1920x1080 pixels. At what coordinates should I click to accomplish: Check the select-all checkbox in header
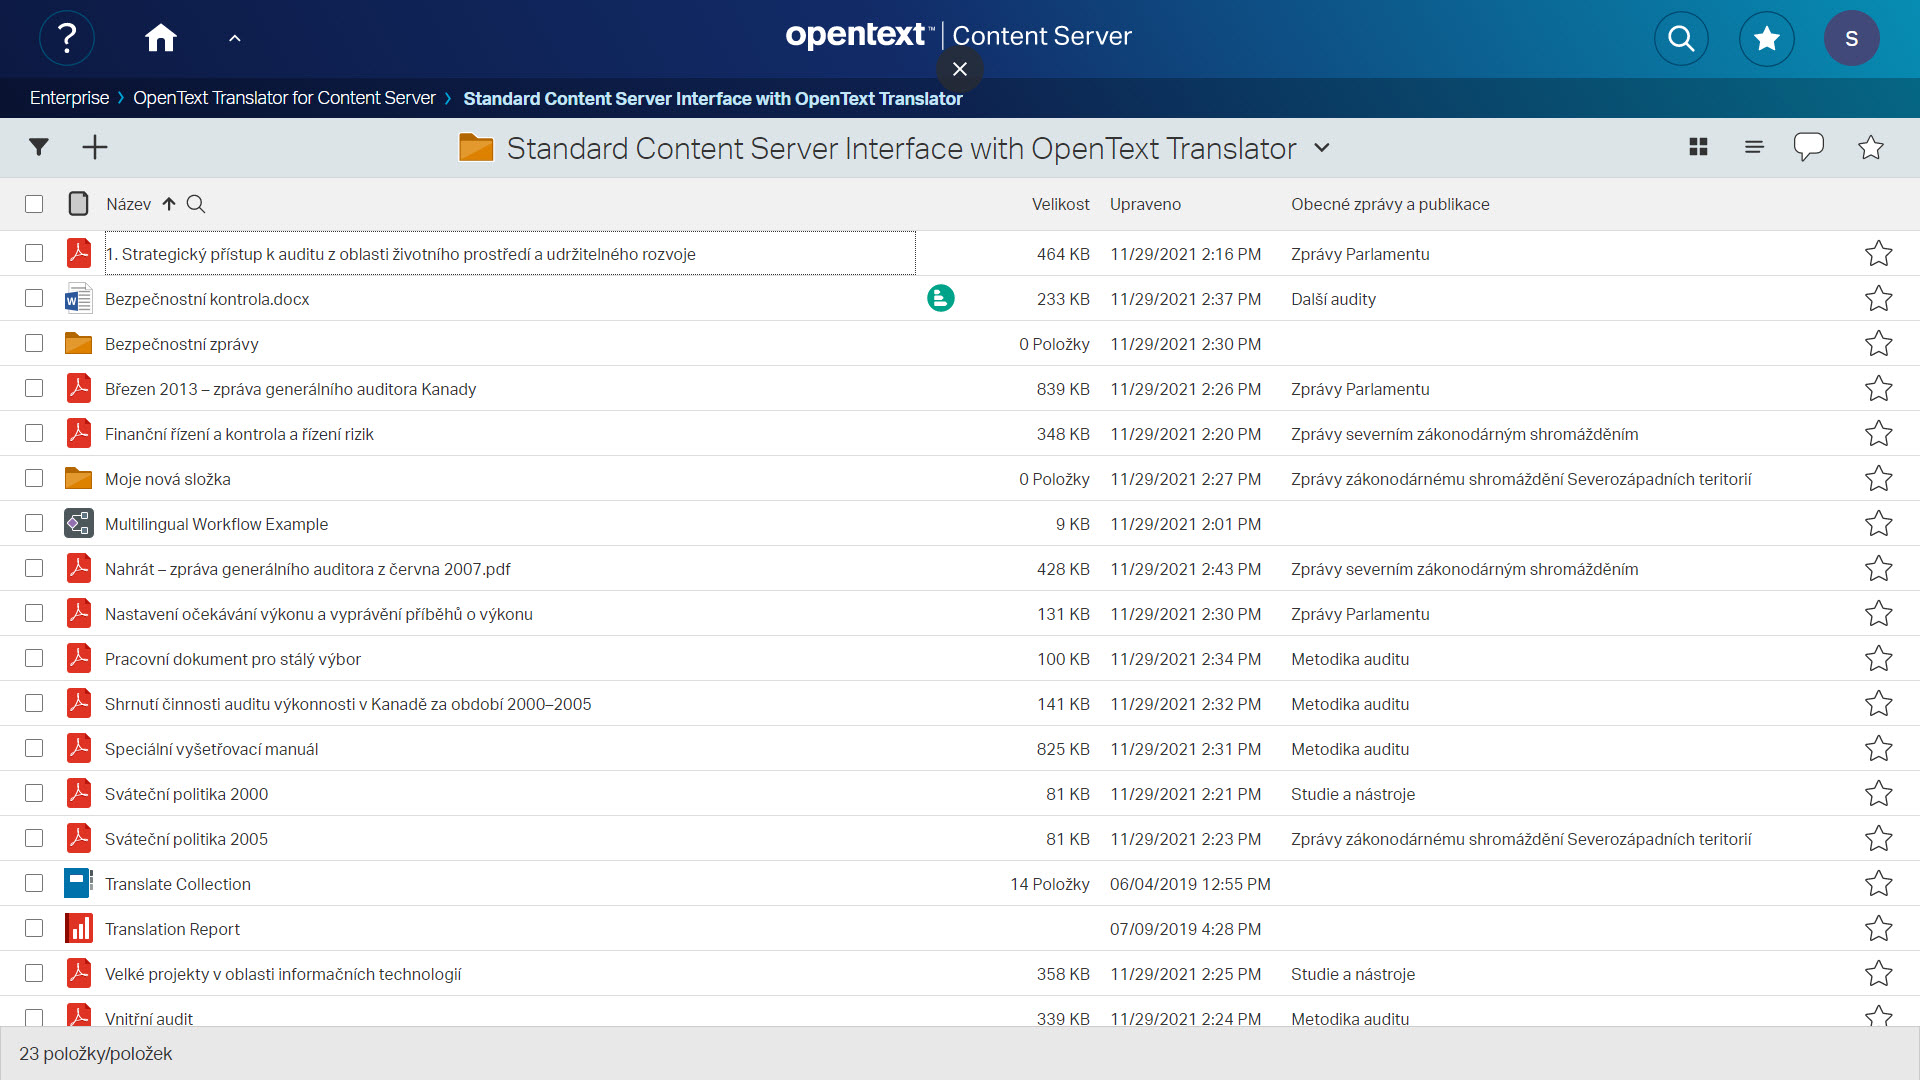[x=34, y=204]
